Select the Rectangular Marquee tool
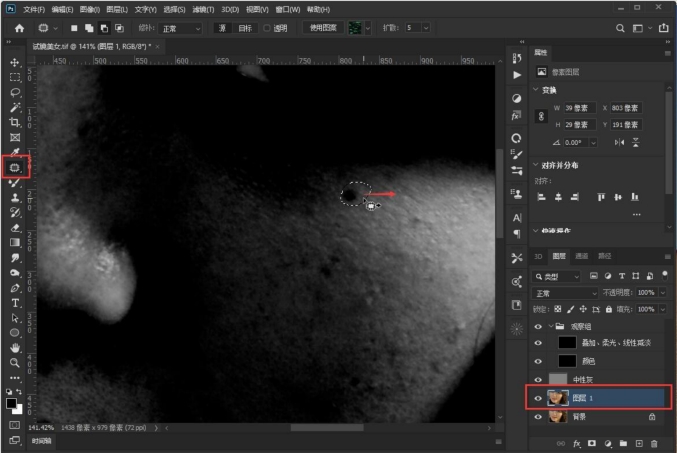This screenshot has width=677, height=453. 15,77
